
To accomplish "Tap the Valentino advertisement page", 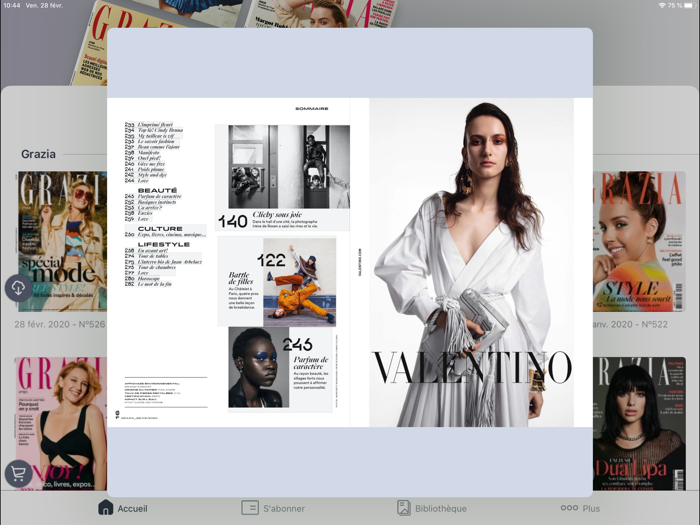I will click(471, 262).
